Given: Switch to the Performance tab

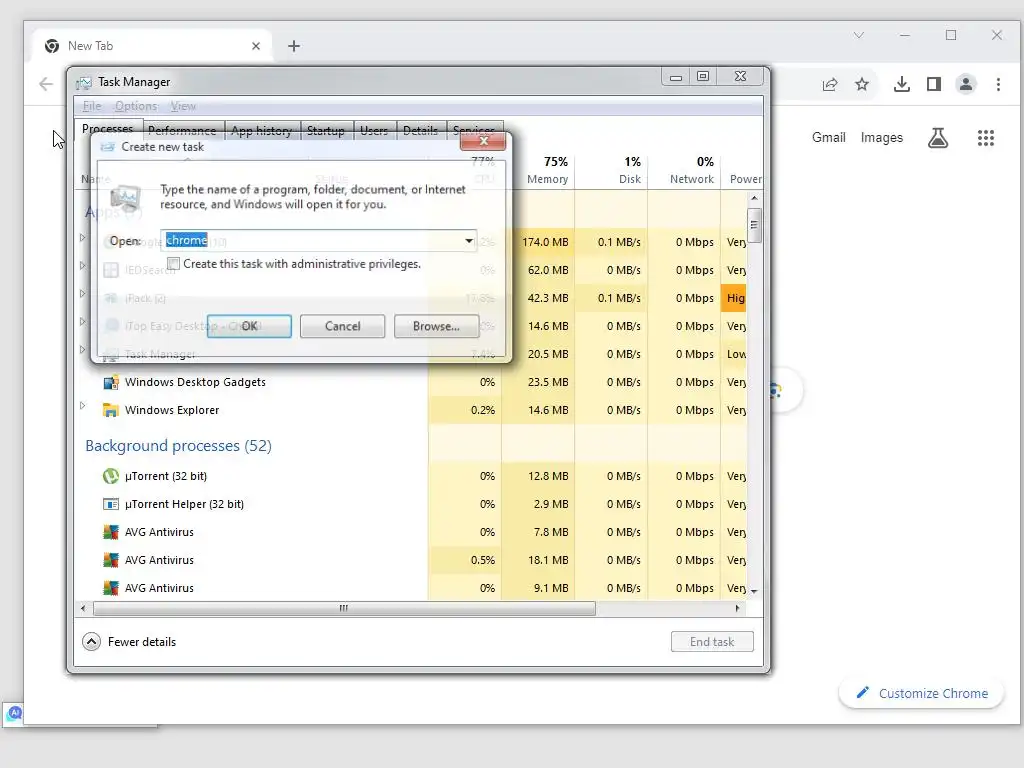Looking at the screenshot, I should (x=182, y=131).
